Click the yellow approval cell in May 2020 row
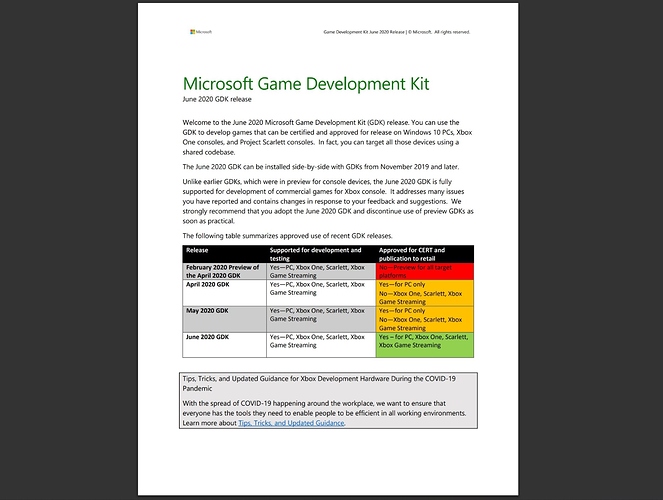The width and height of the screenshot is (663, 500). click(x=425, y=319)
